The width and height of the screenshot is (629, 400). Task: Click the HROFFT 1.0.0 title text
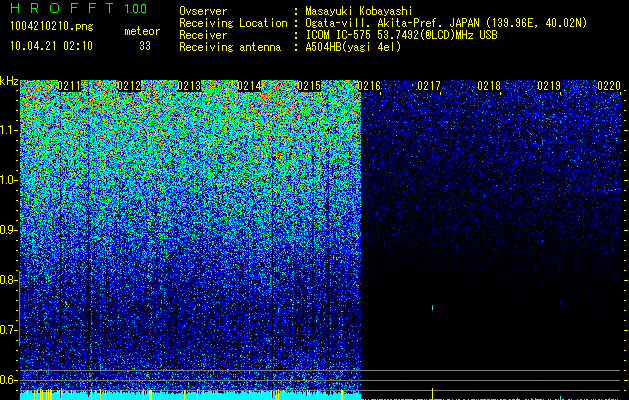(x=79, y=8)
